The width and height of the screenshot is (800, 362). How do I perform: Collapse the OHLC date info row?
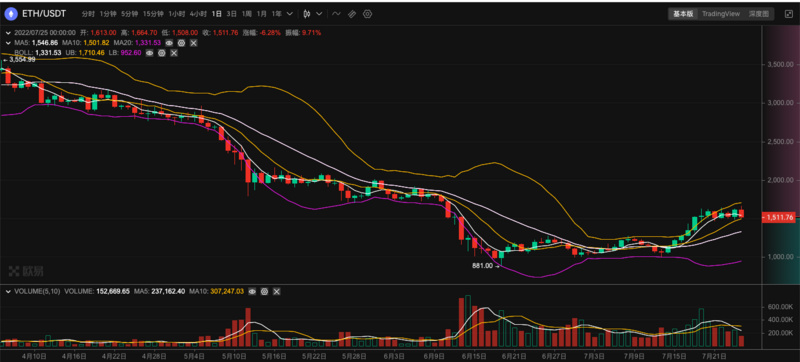(8, 33)
